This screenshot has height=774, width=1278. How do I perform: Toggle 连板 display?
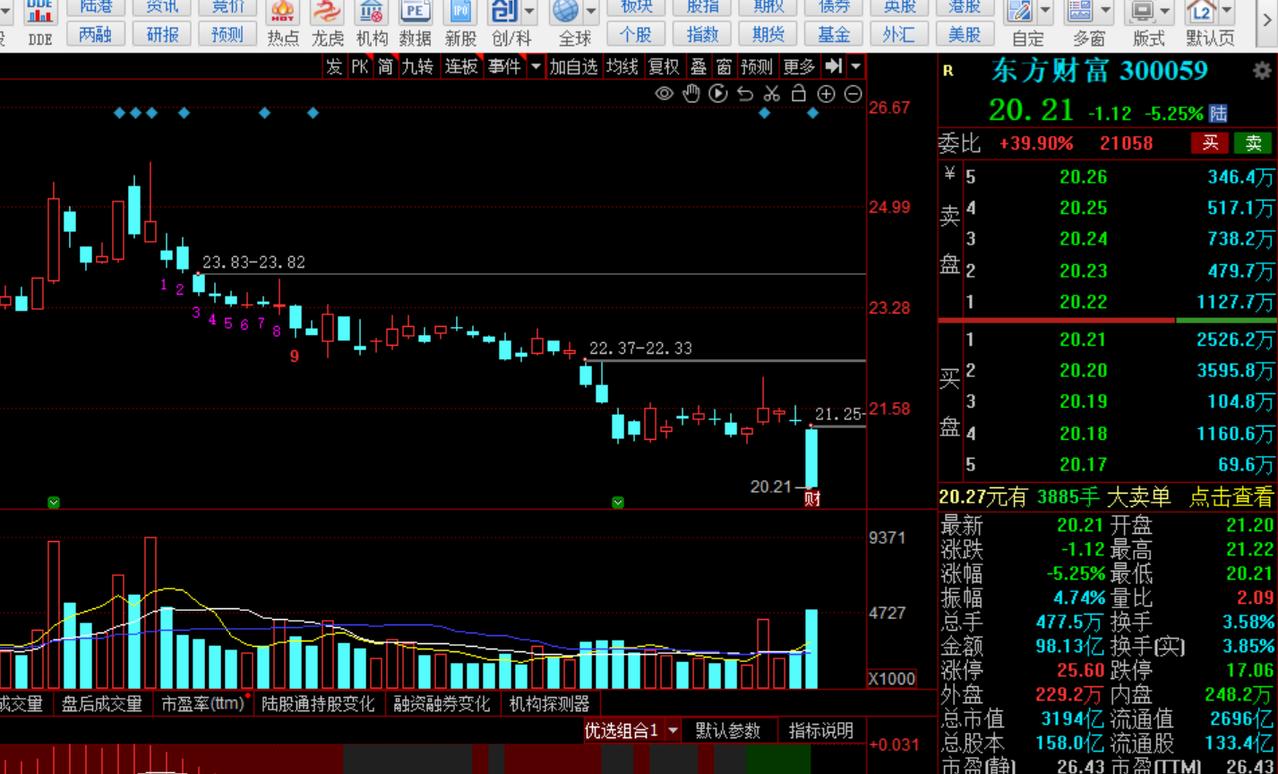click(462, 66)
